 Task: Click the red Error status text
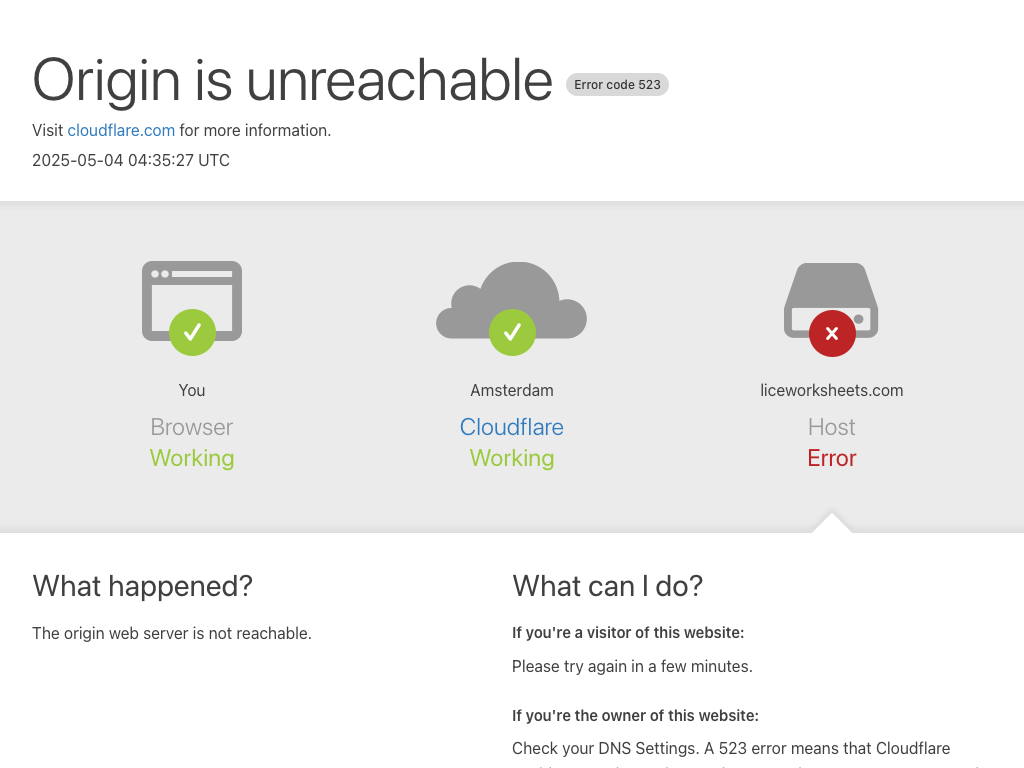832,458
